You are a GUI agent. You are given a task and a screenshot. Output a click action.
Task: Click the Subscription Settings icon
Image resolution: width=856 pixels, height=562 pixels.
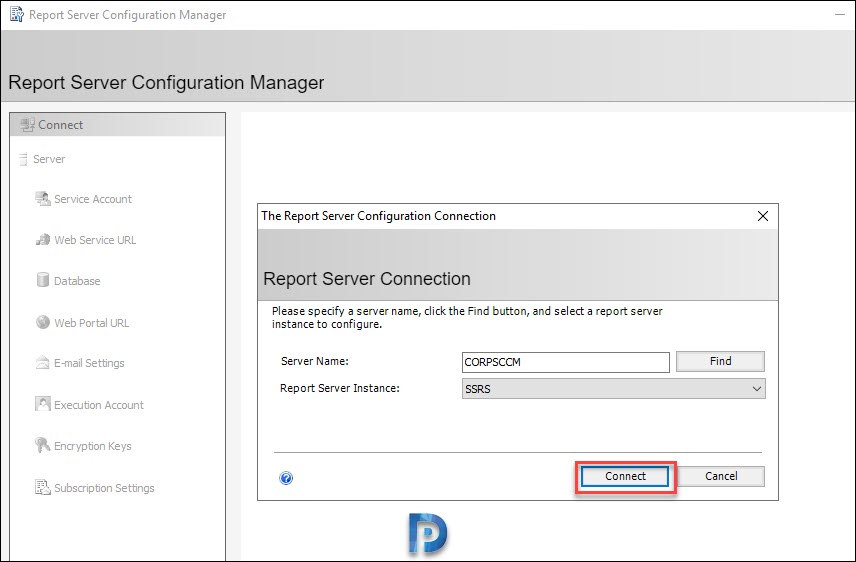point(43,487)
